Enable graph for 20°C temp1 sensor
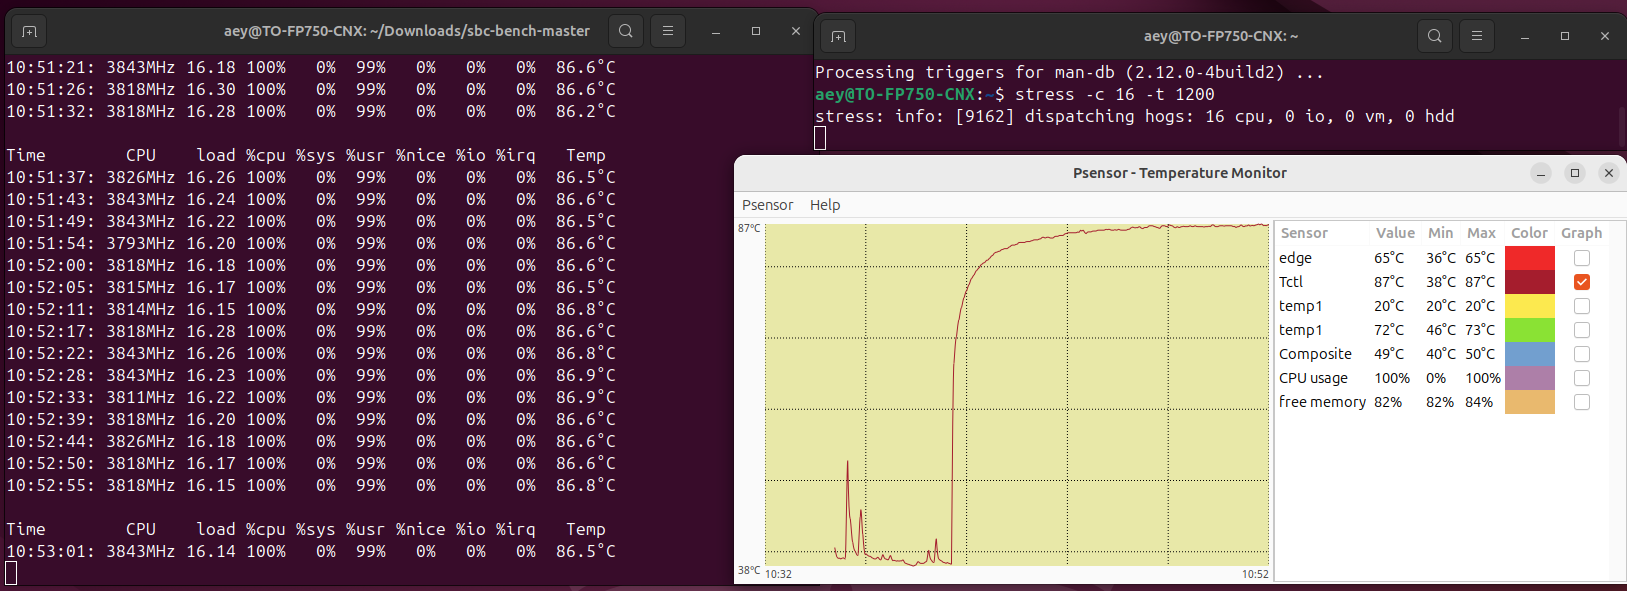The width and height of the screenshot is (1627, 591). pyautogui.click(x=1582, y=306)
